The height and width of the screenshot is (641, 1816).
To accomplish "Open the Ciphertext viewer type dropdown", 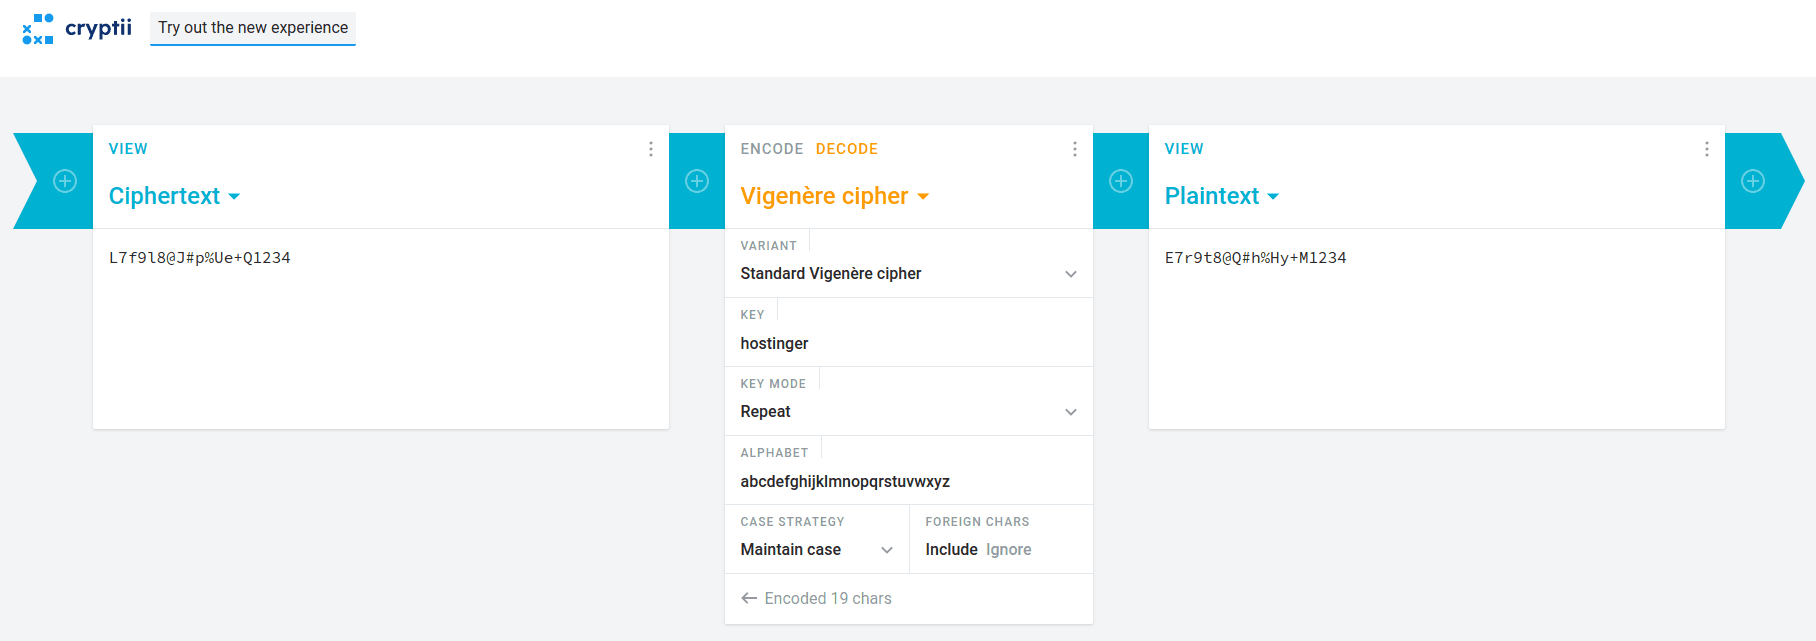I will (175, 196).
